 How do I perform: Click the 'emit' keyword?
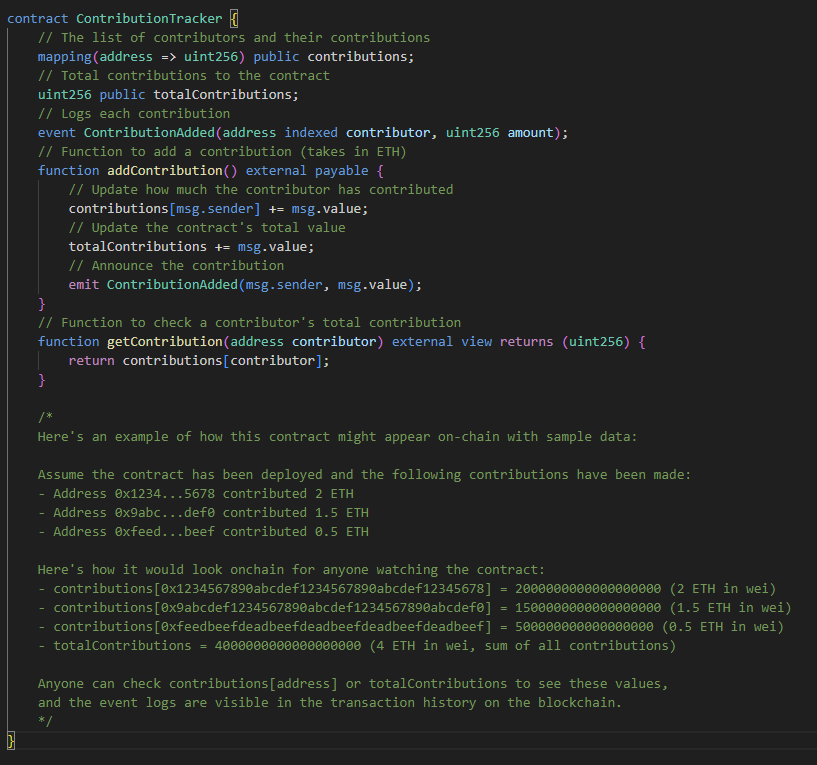click(83, 285)
